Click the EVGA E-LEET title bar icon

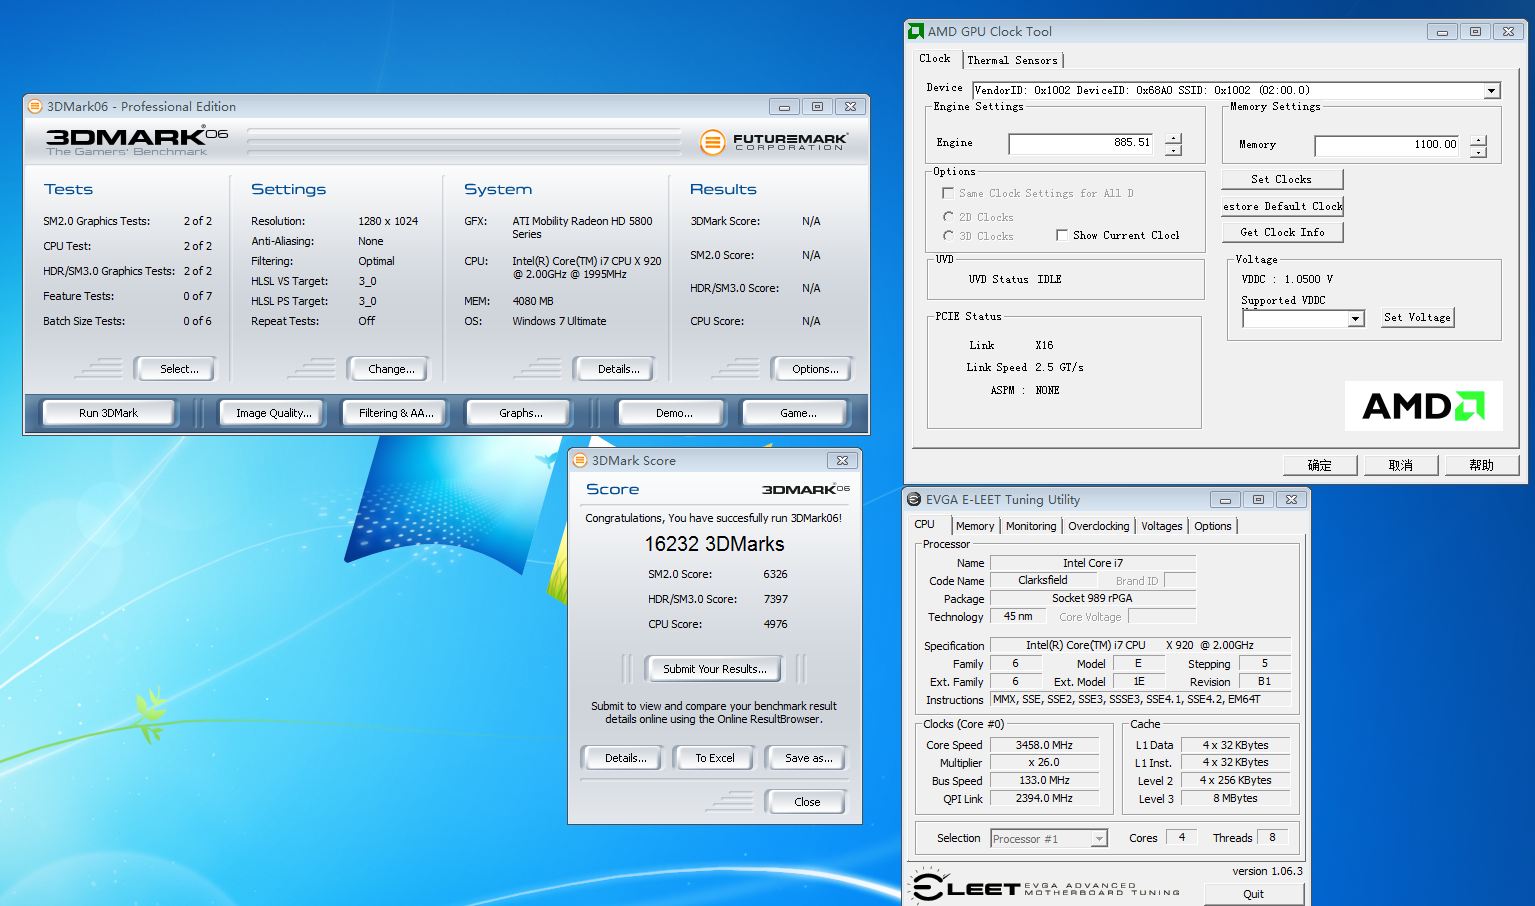point(914,499)
